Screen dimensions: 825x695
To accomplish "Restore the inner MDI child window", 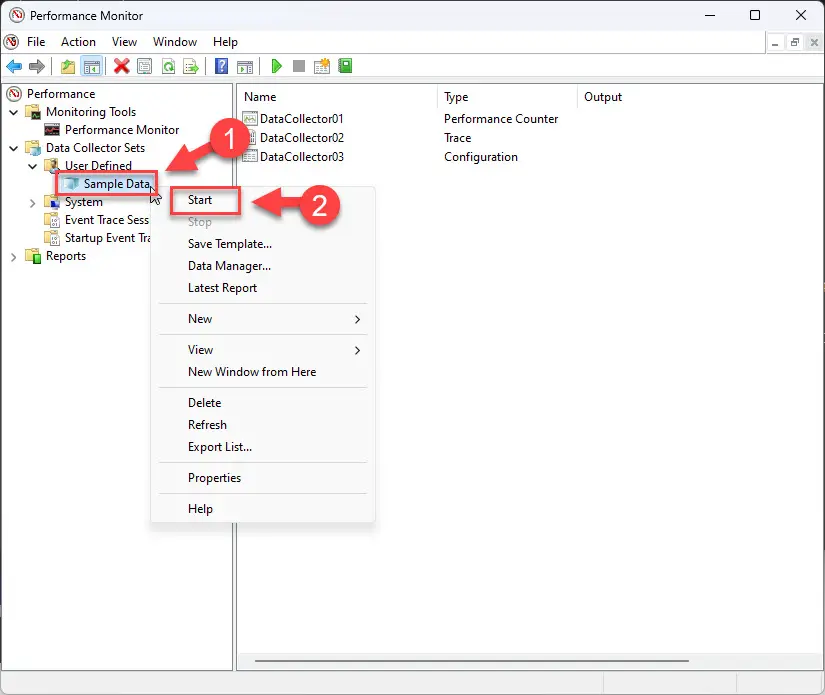I will point(795,43).
